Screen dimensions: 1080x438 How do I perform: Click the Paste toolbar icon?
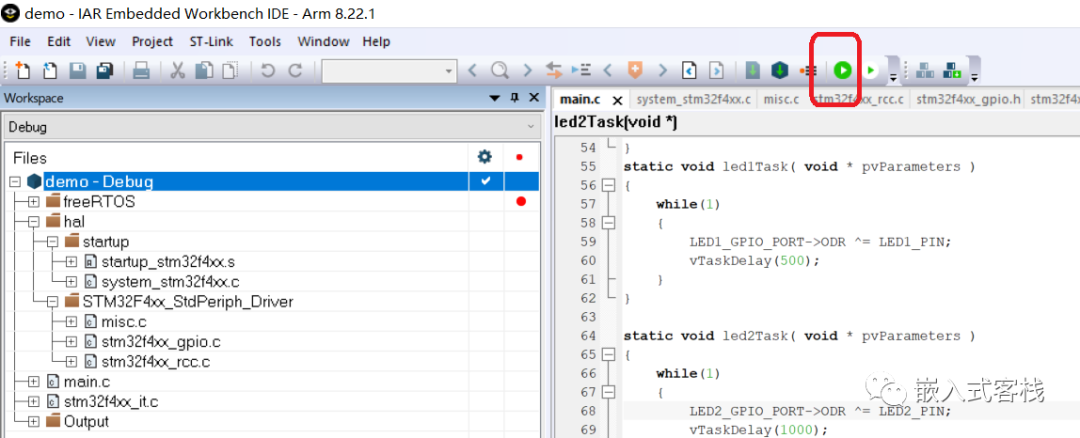[x=230, y=70]
